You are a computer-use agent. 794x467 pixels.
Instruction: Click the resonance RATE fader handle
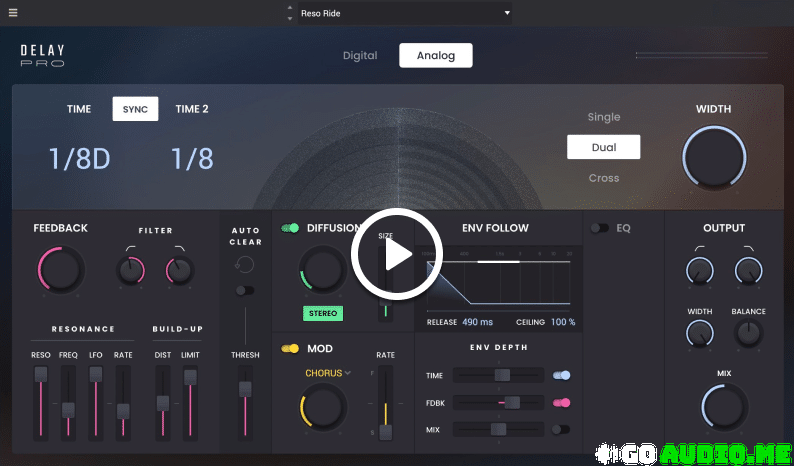pos(123,411)
